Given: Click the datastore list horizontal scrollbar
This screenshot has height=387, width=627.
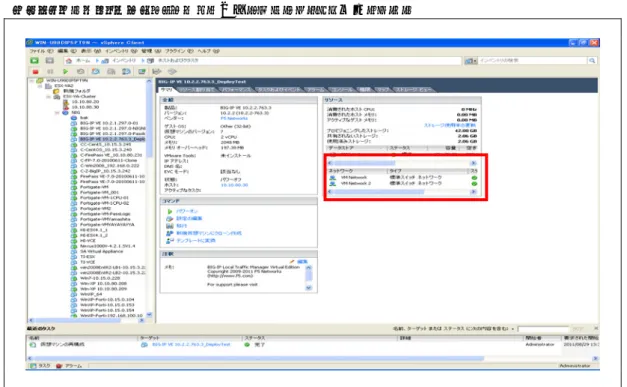Looking at the screenshot, I should 402,163.
